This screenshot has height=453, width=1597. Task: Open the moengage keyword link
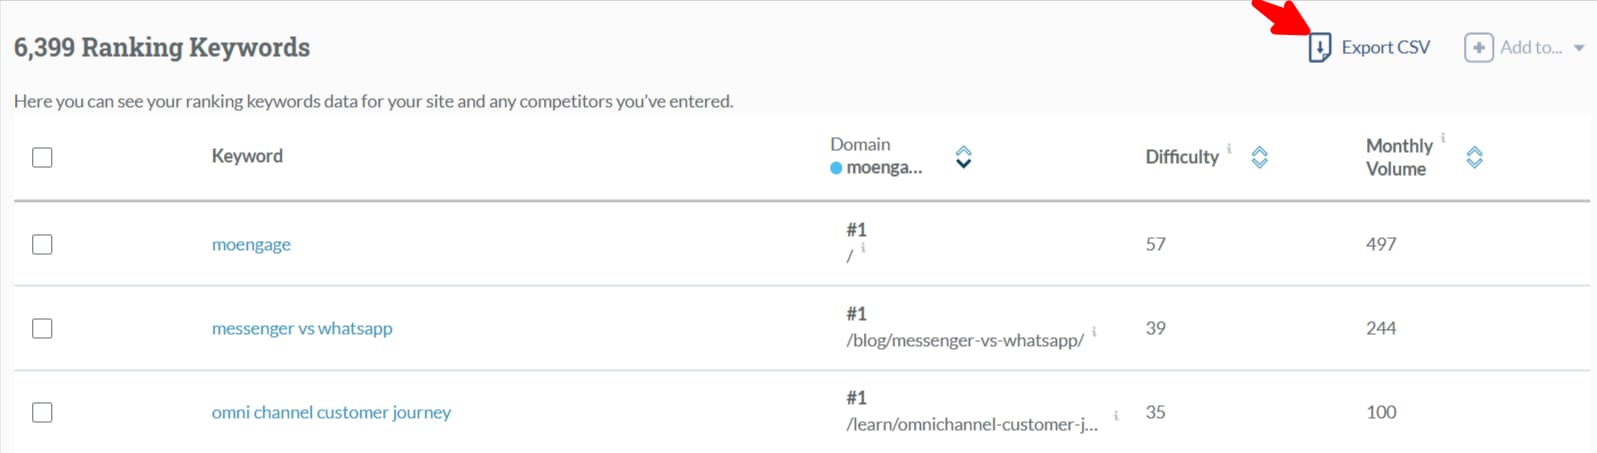[x=251, y=244]
